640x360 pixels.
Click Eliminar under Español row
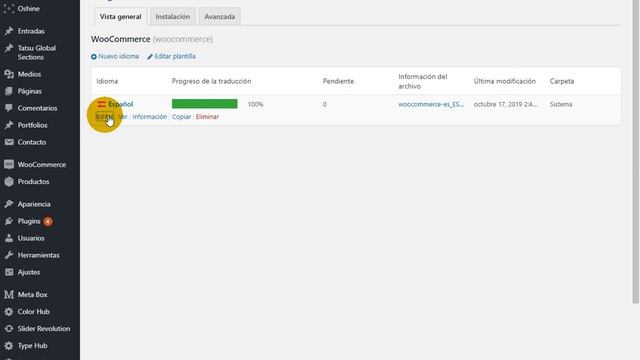coord(207,117)
